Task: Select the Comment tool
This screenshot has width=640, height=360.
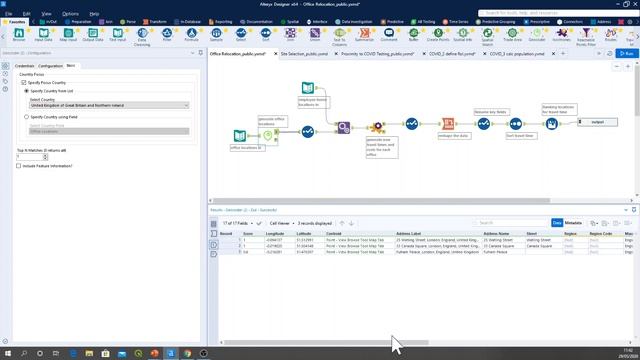Action: [x=389, y=34]
